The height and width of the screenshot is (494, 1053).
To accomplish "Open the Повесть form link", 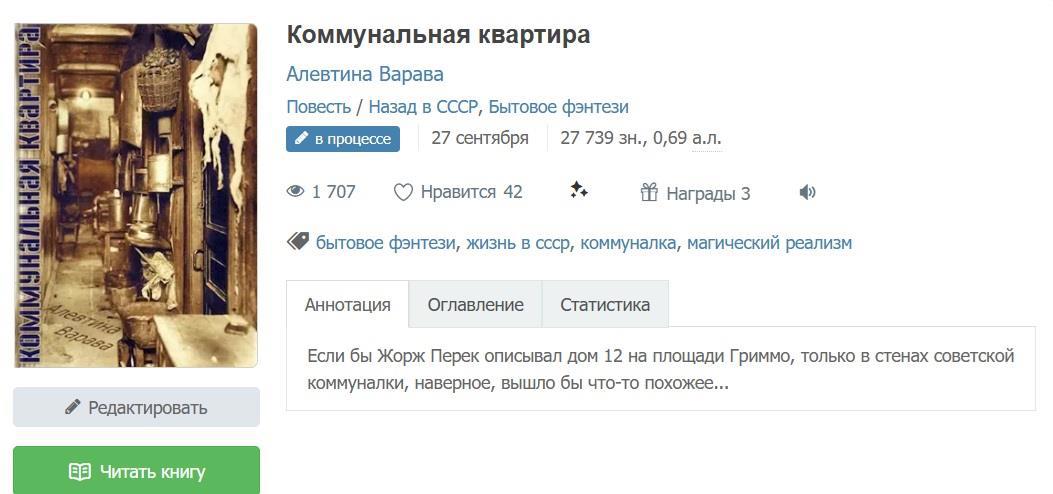I will tap(318, 107).
